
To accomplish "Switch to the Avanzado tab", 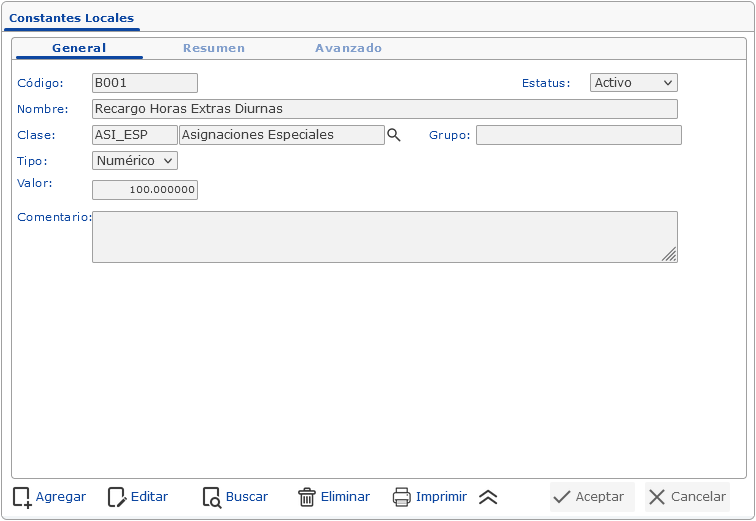I will click(348, 48).
